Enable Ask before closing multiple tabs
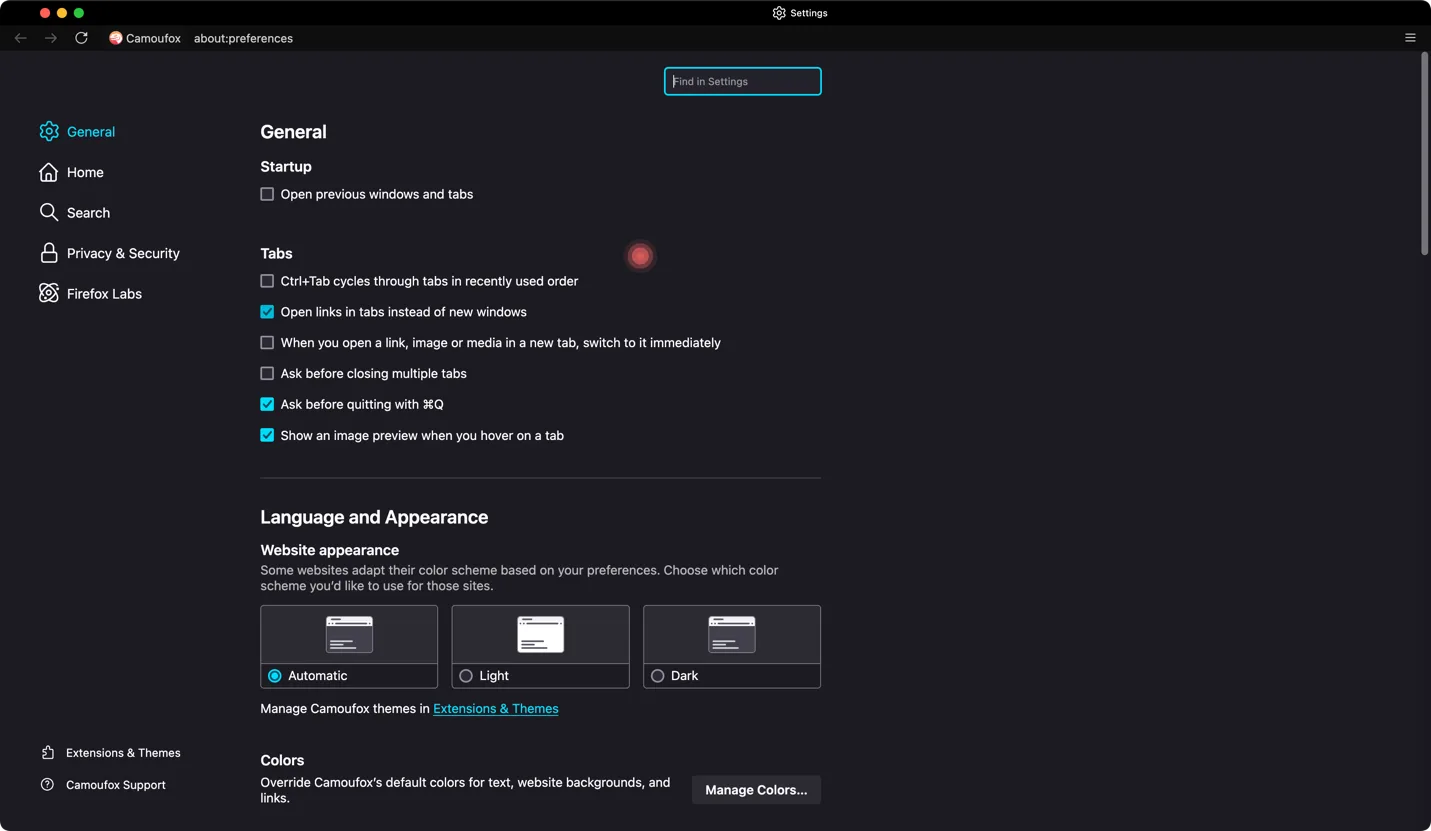Viewport: 1431px width, 831px height. pyautogui.click(x=267, y=373)
